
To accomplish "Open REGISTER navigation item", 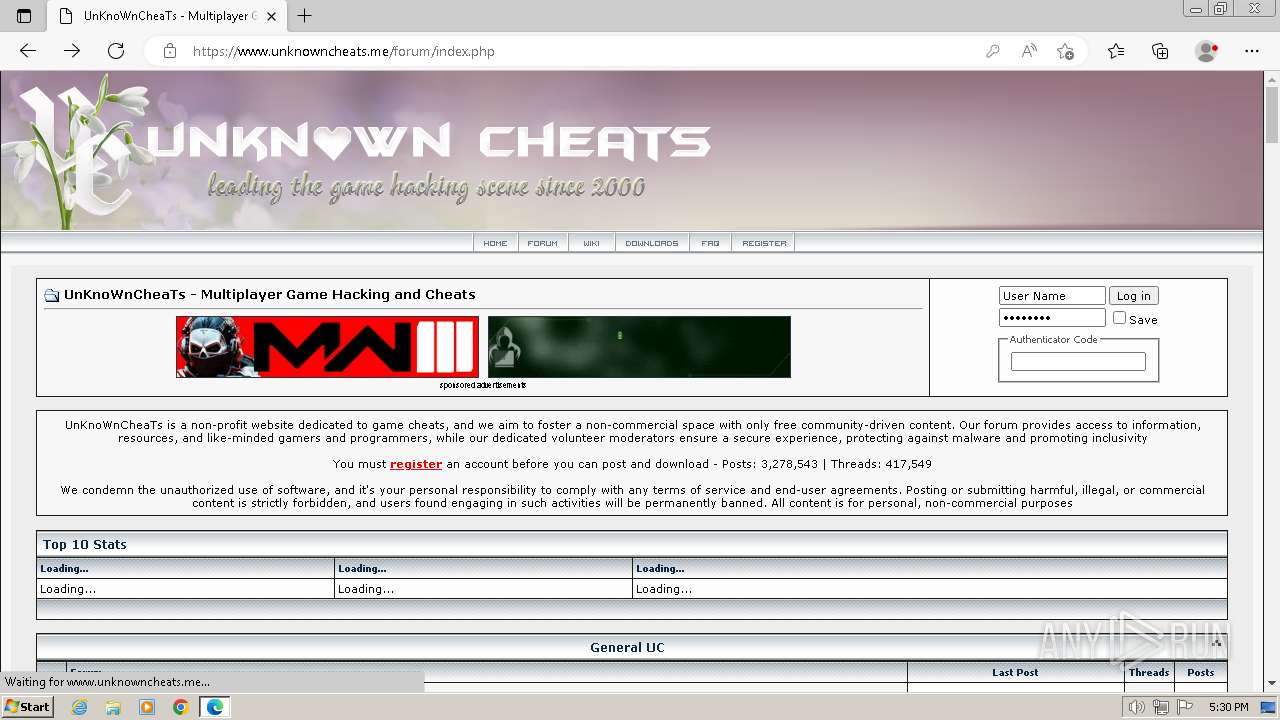I will [764, 243].
